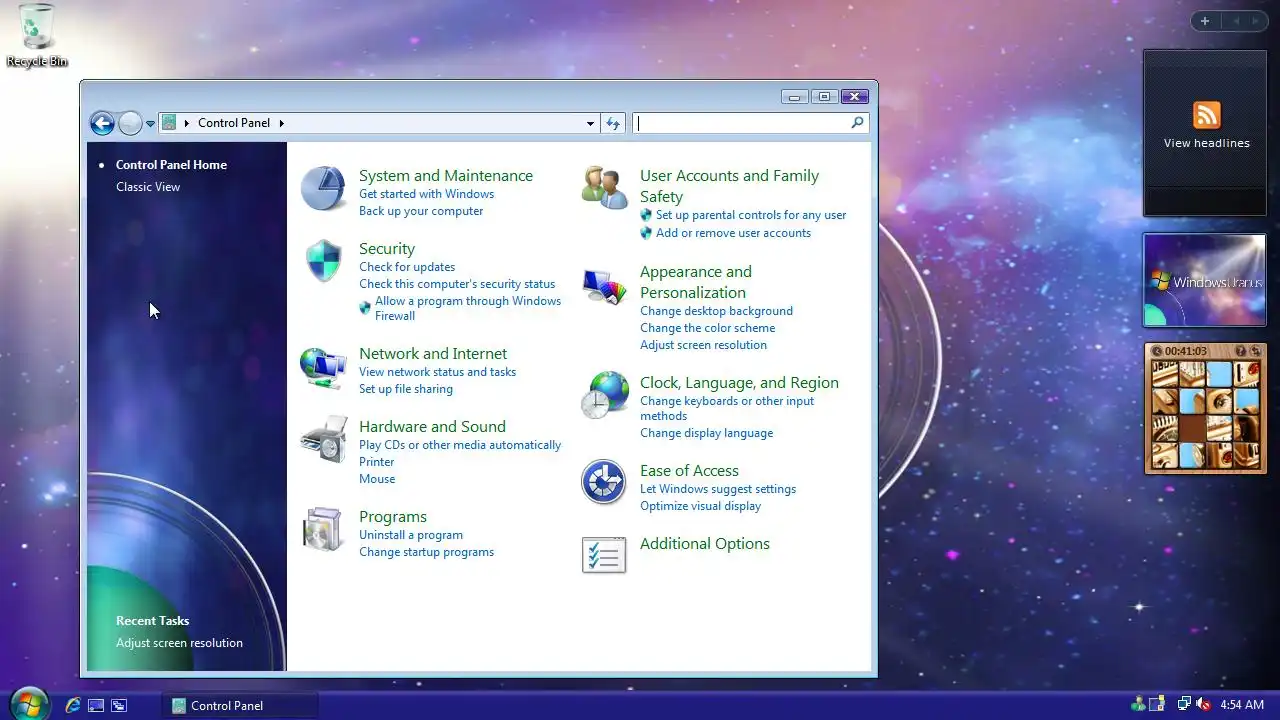This screenshot has height=720, width=1280.
Task: Click Let Windows suggest settings
Action: [718, 489]
